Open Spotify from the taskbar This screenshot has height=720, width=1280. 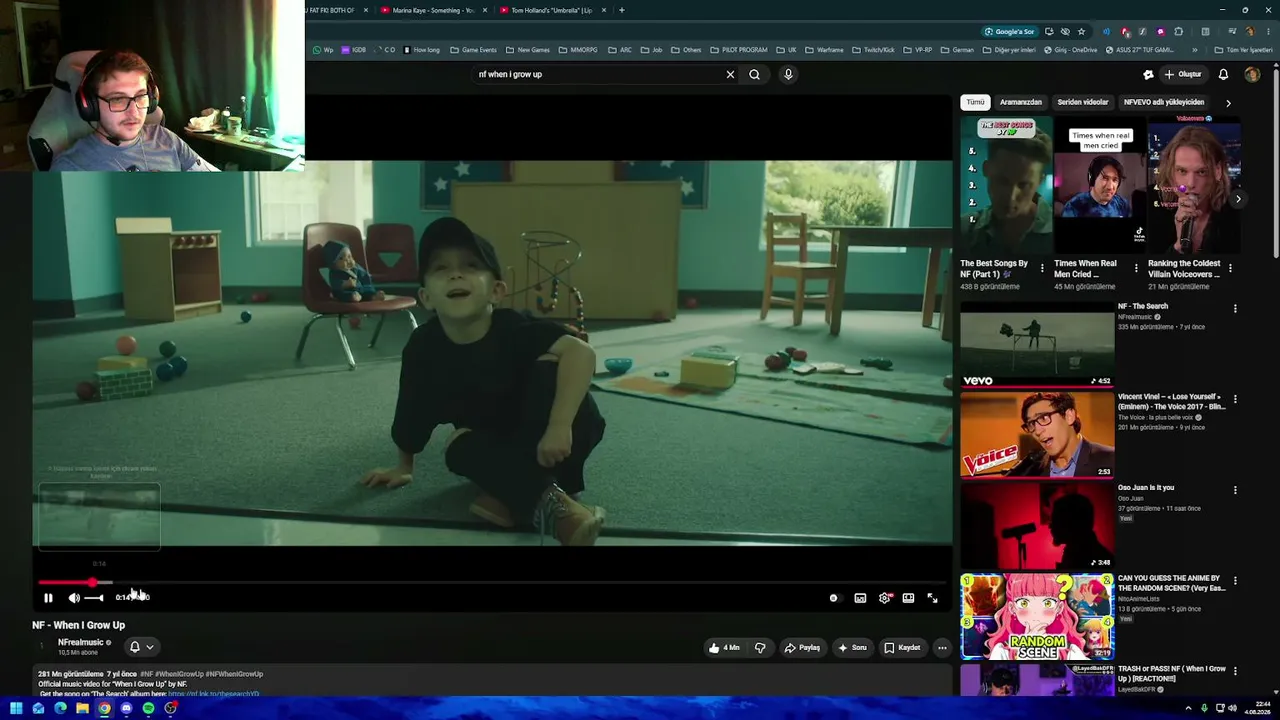tap(148, 709)
